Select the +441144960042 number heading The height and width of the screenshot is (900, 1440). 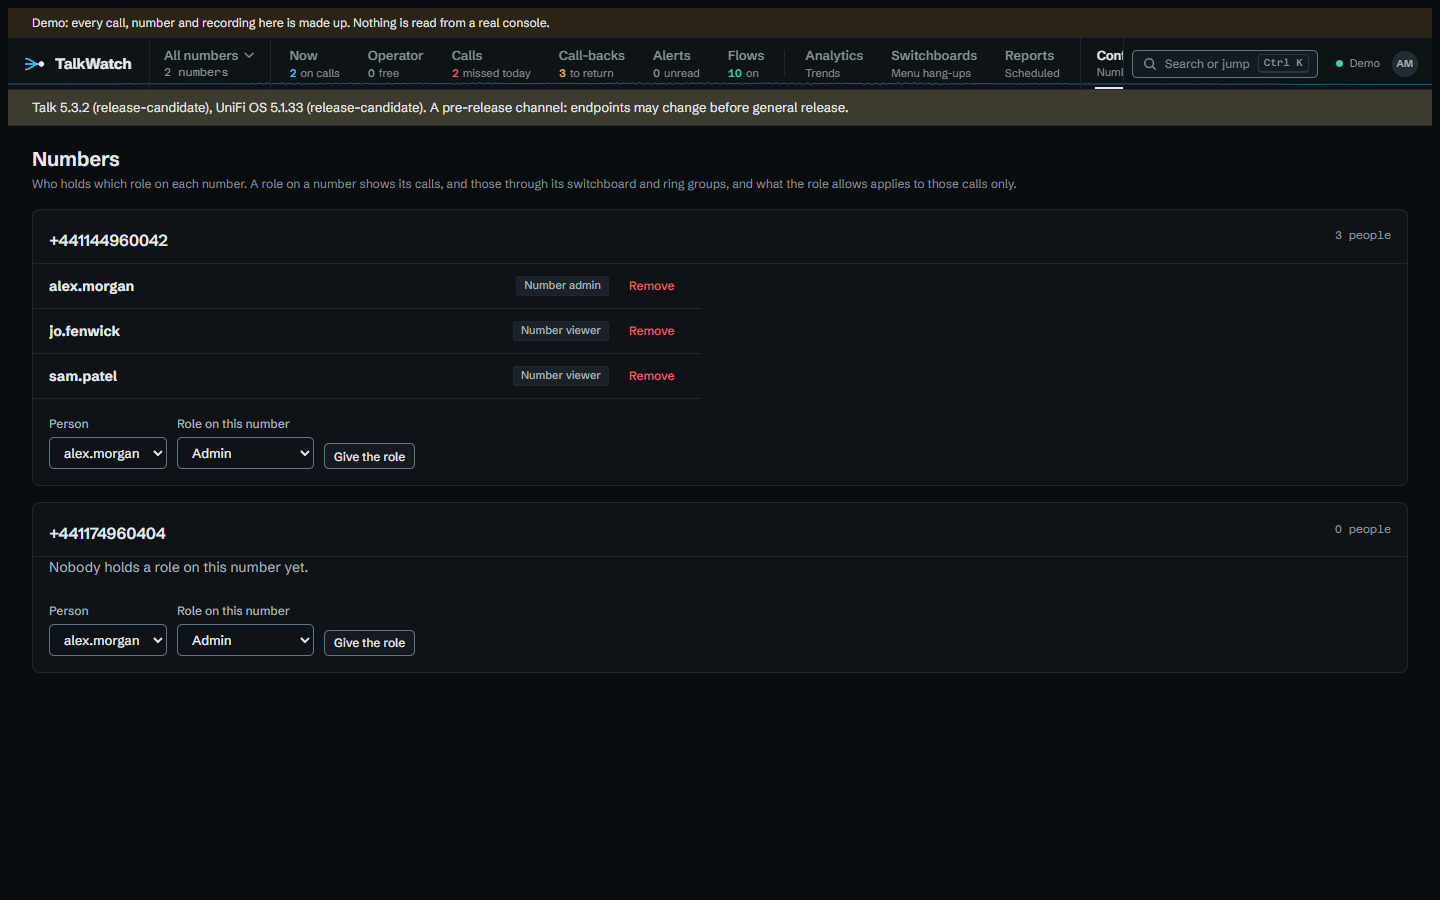(x=108, y=240)
